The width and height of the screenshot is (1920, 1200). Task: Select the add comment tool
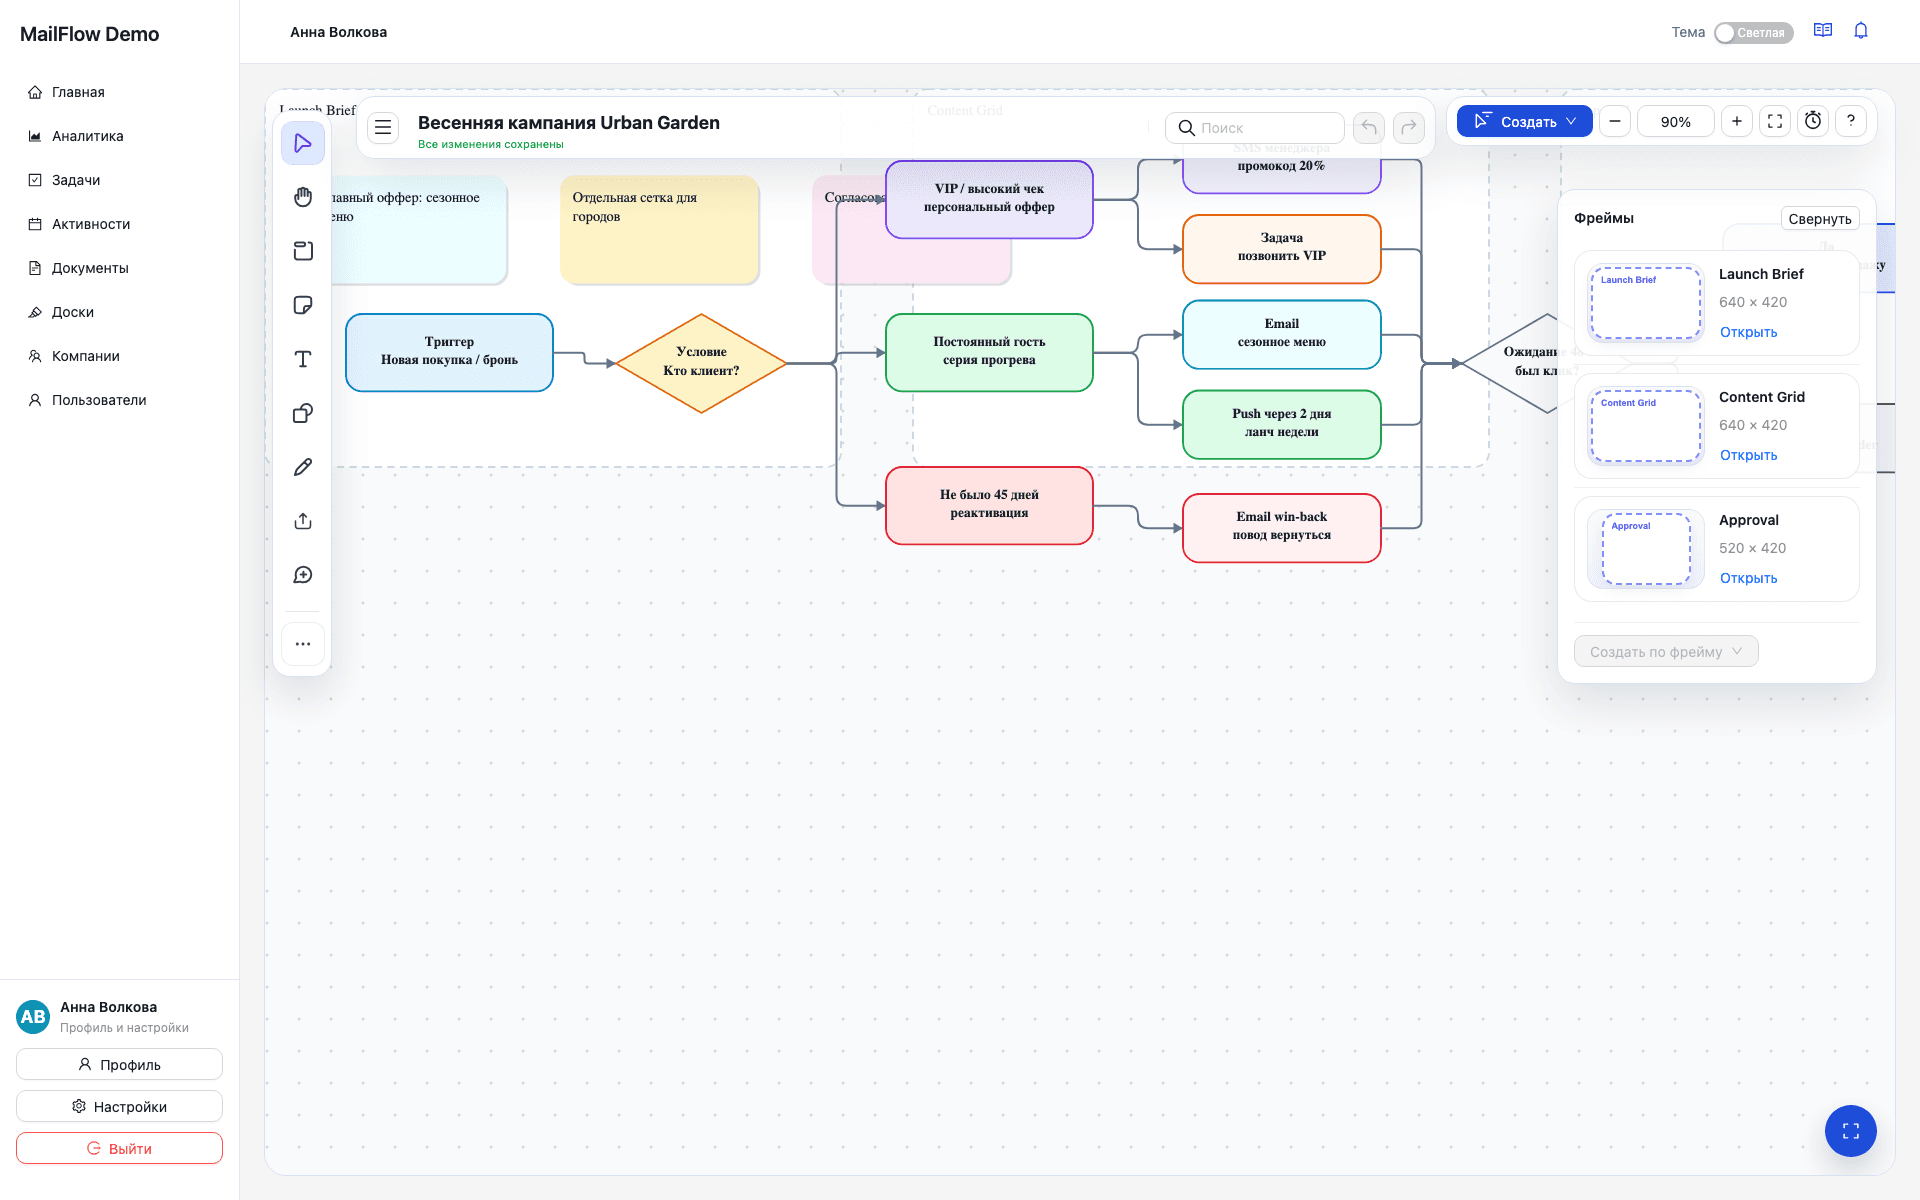303,575
